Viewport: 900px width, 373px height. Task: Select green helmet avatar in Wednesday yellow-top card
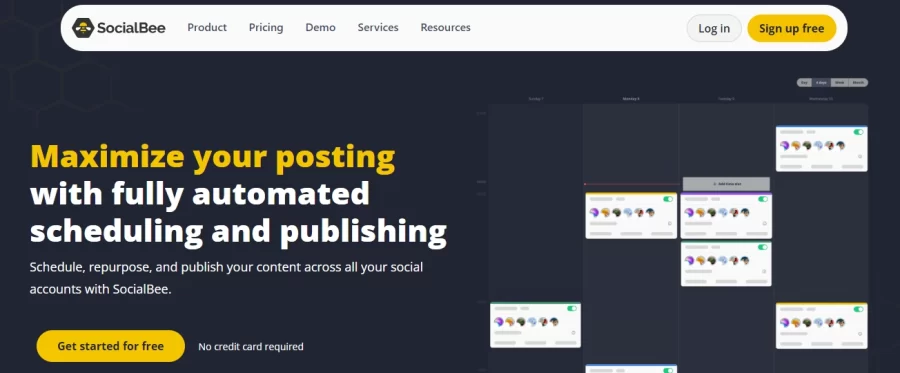coord(807,323)
